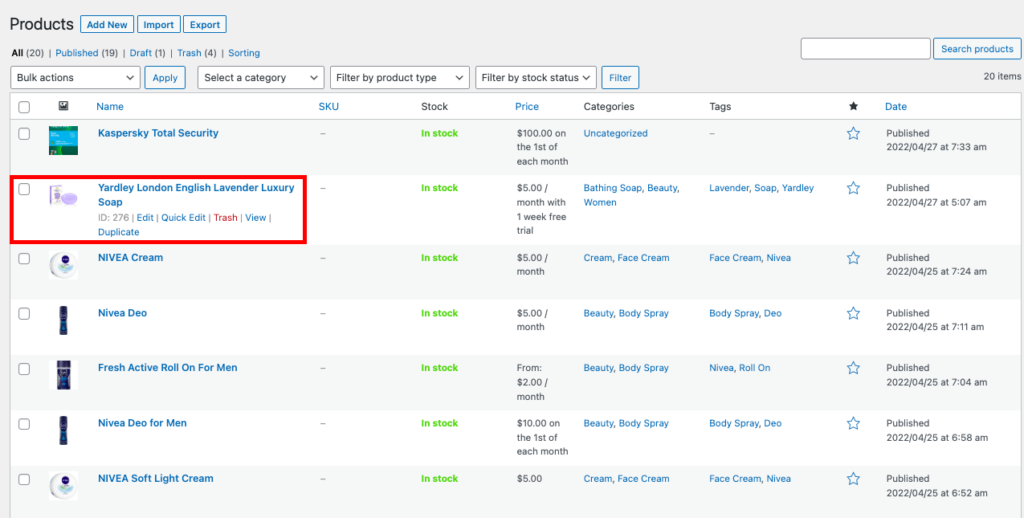Toggle featured star for Yardley Lavender Soap

853,188
